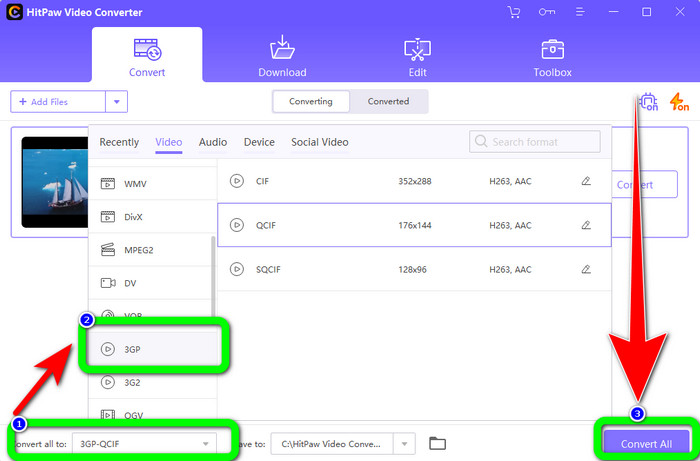Expand the Add Files dropdown arrow
The width and height of the screenshot is (700, 461).
117,102
